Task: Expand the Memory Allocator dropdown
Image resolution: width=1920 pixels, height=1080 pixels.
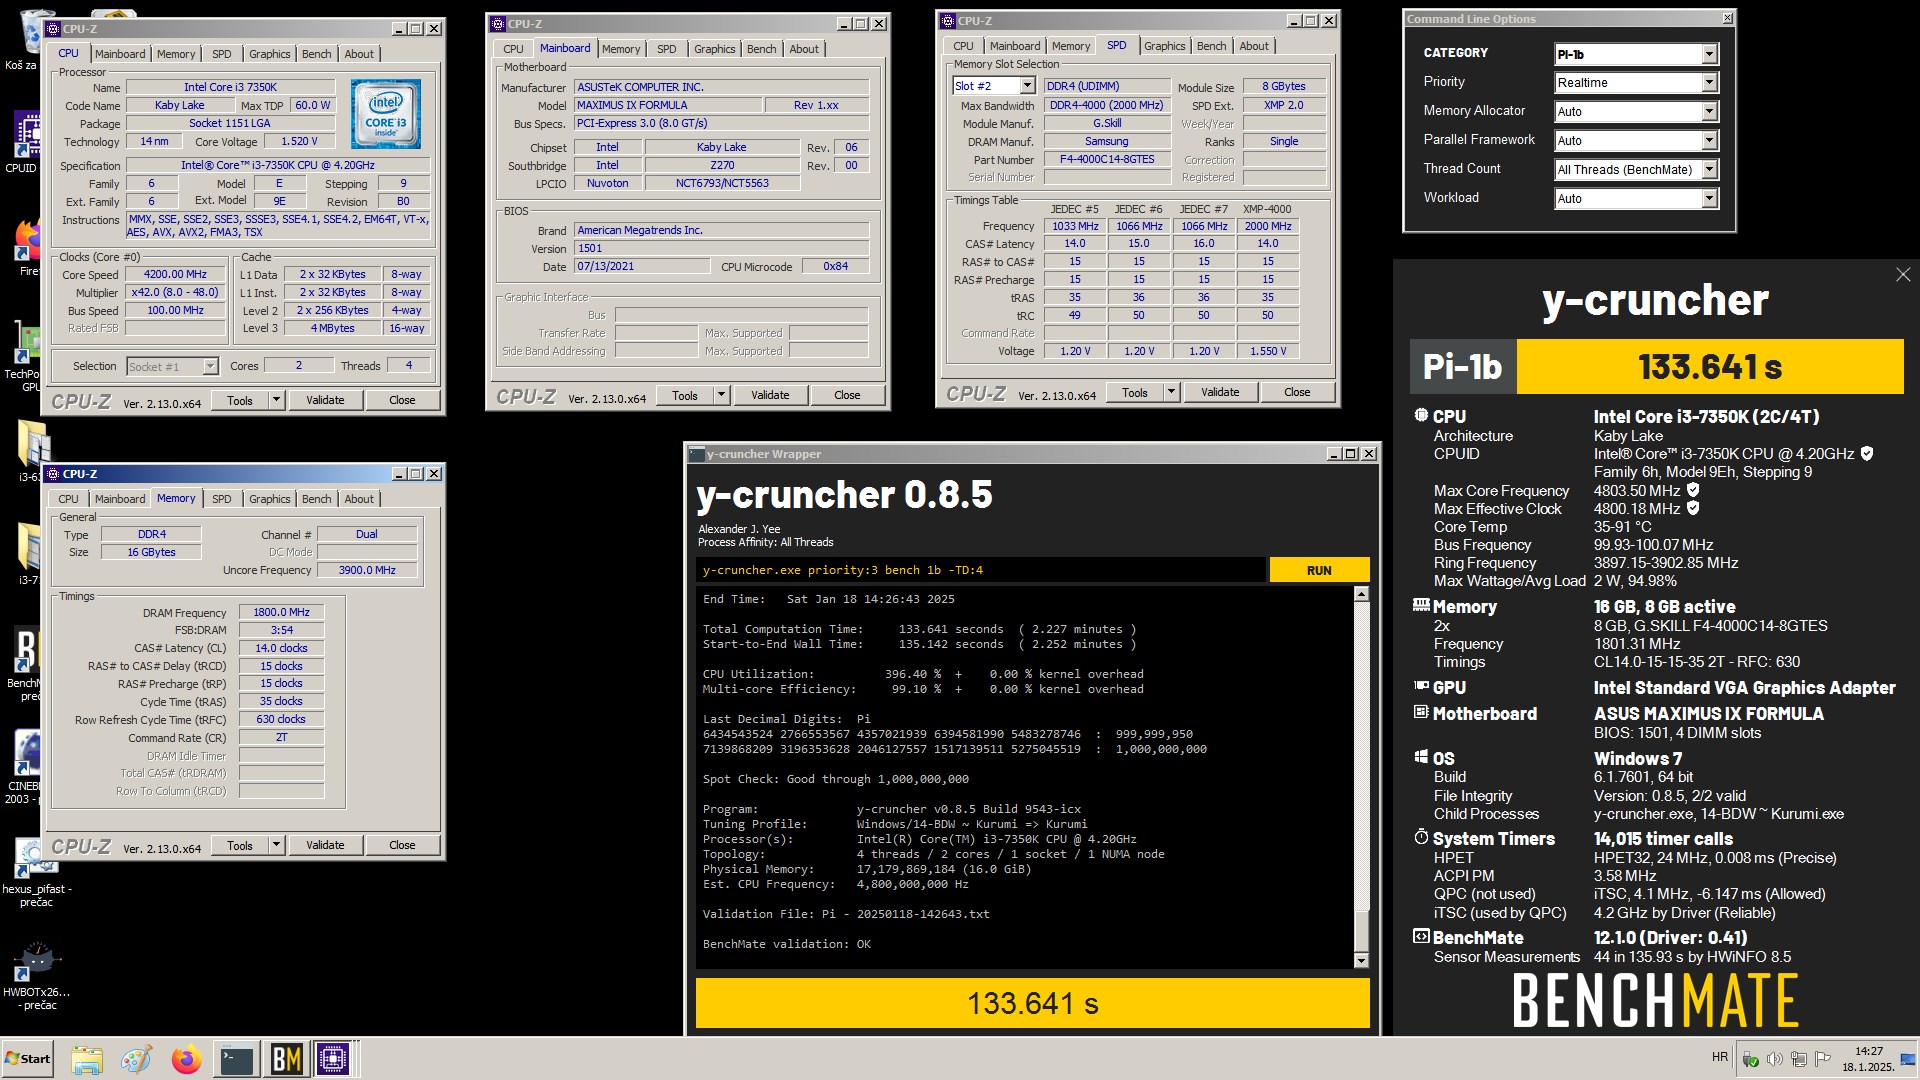Action: (x=1709, y=112)
